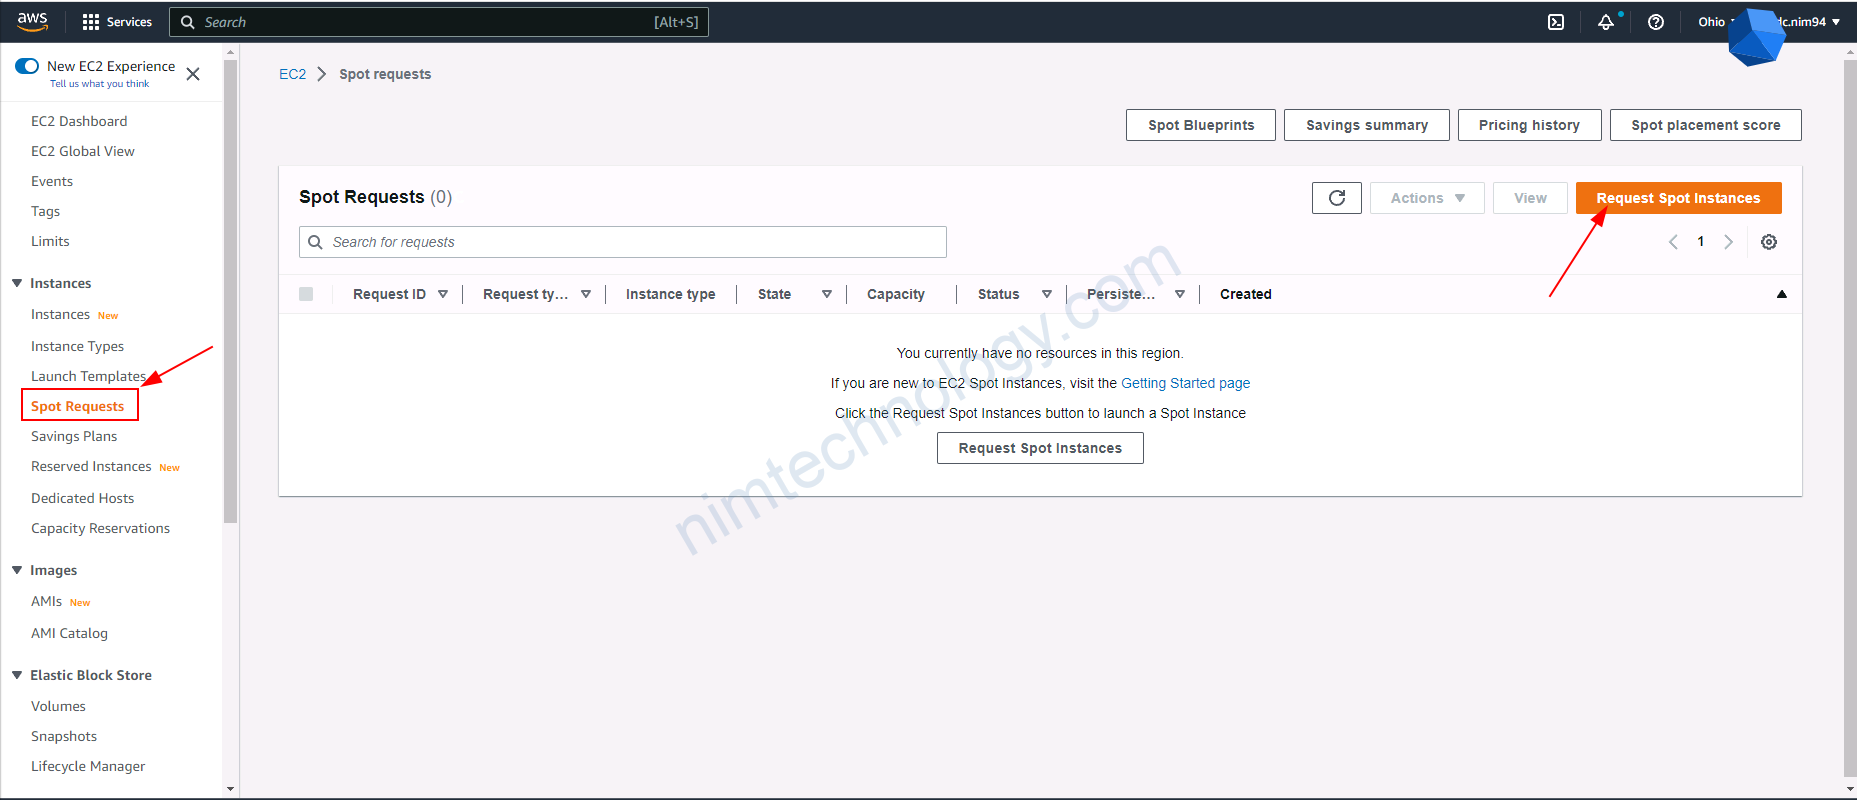Collapse the Instances sidebar section
1857x800 pixels.
point(17,283)
